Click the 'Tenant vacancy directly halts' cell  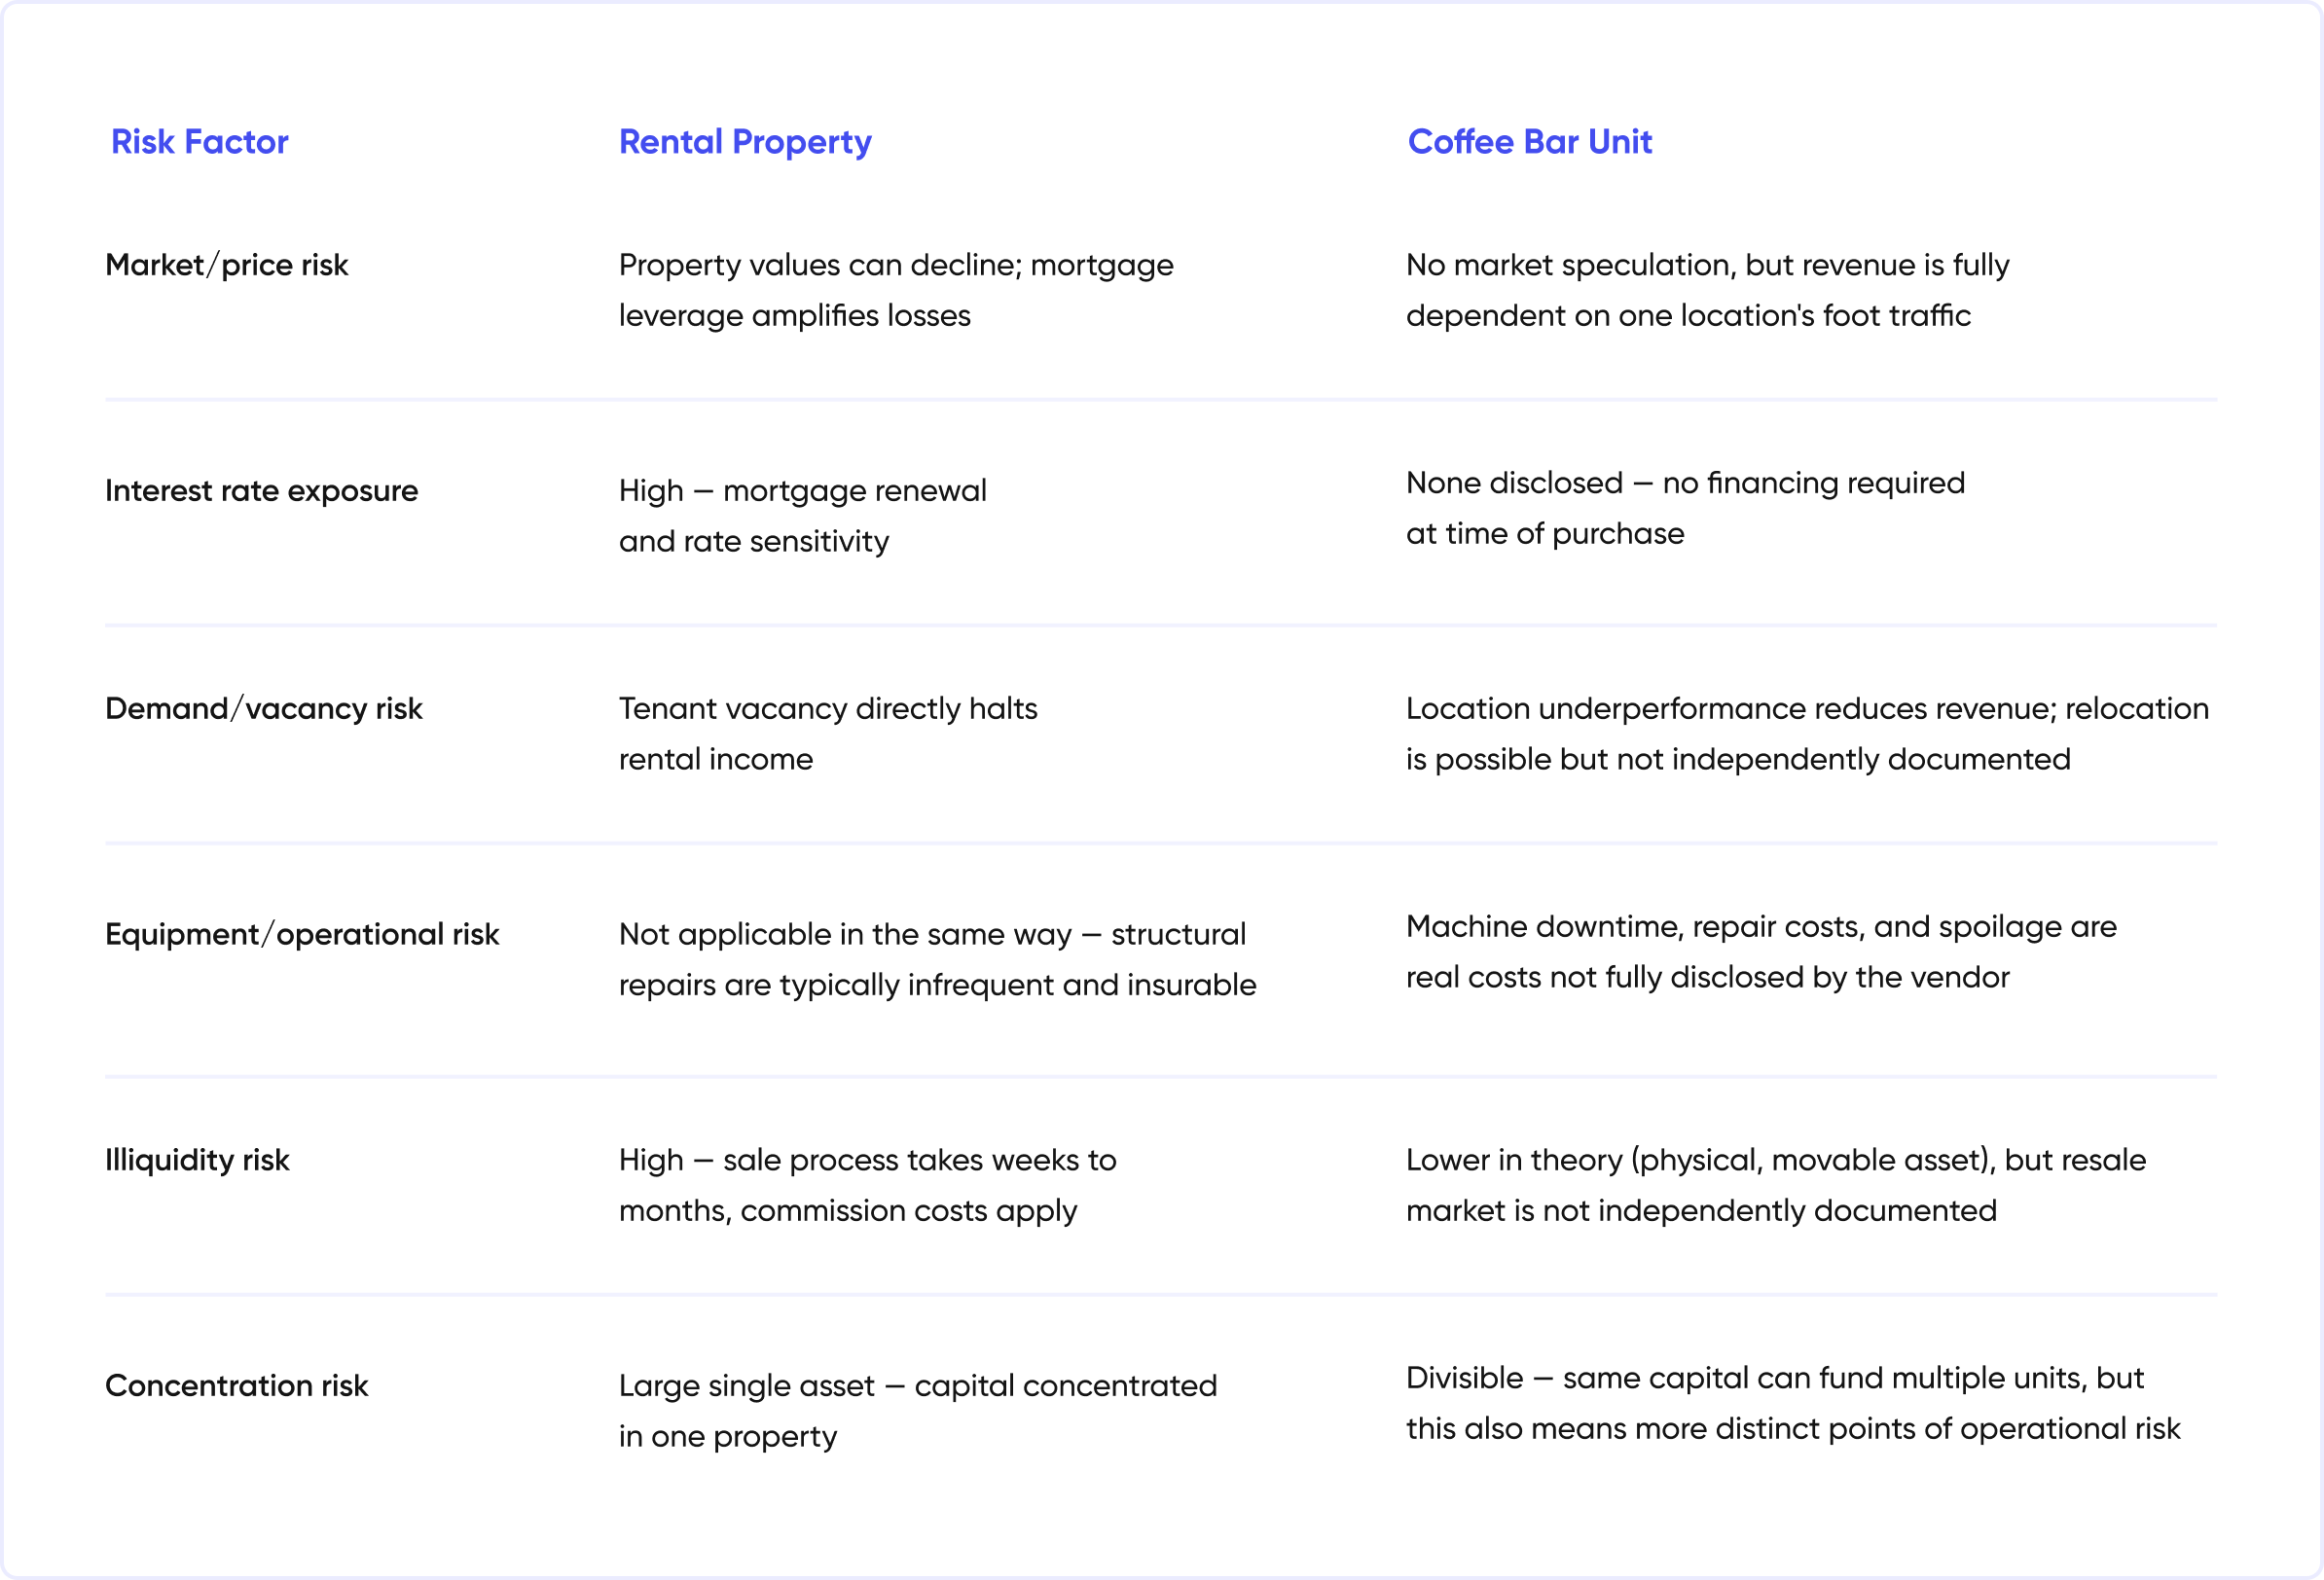(x=828, y=734)
